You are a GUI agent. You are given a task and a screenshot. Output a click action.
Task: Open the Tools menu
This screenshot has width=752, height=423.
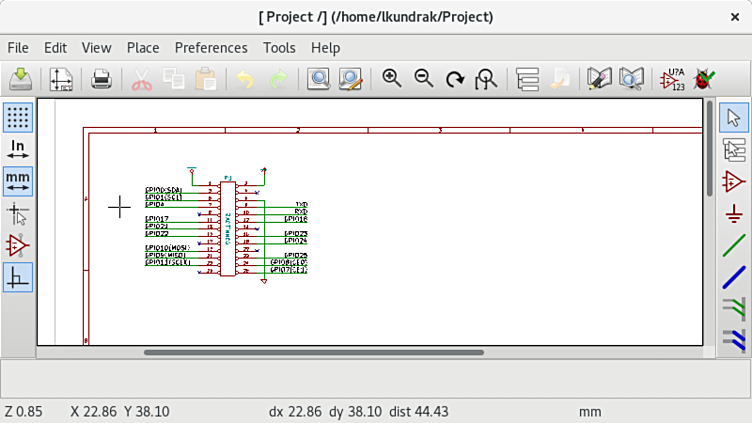tap(279, 48)
